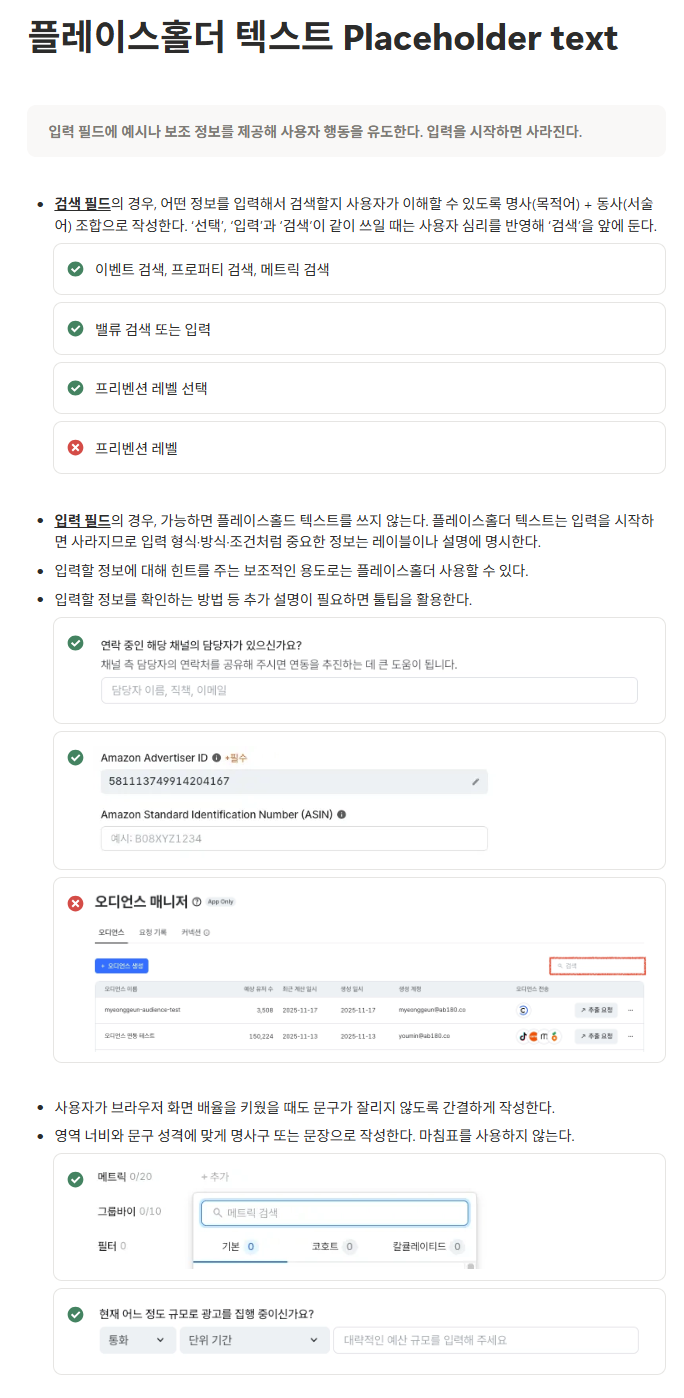This screenshot has height=1398, width=684.
Task: Click green check icon beside 밸류 검색 또는 입력
Action: (75, 329)
